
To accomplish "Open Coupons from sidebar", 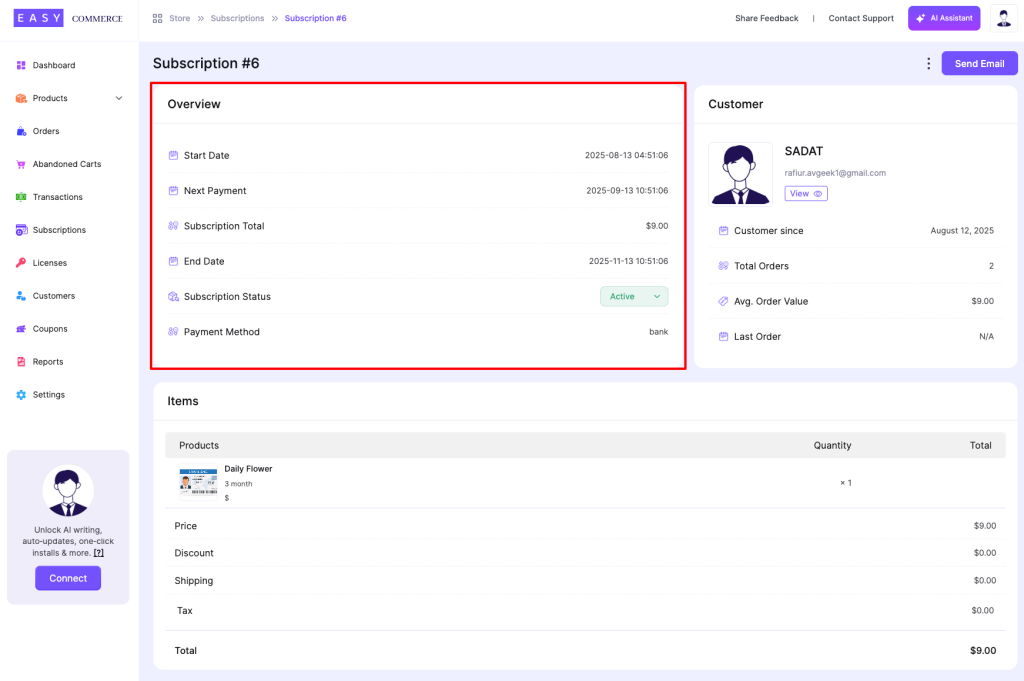I will [x=50, y=329].
